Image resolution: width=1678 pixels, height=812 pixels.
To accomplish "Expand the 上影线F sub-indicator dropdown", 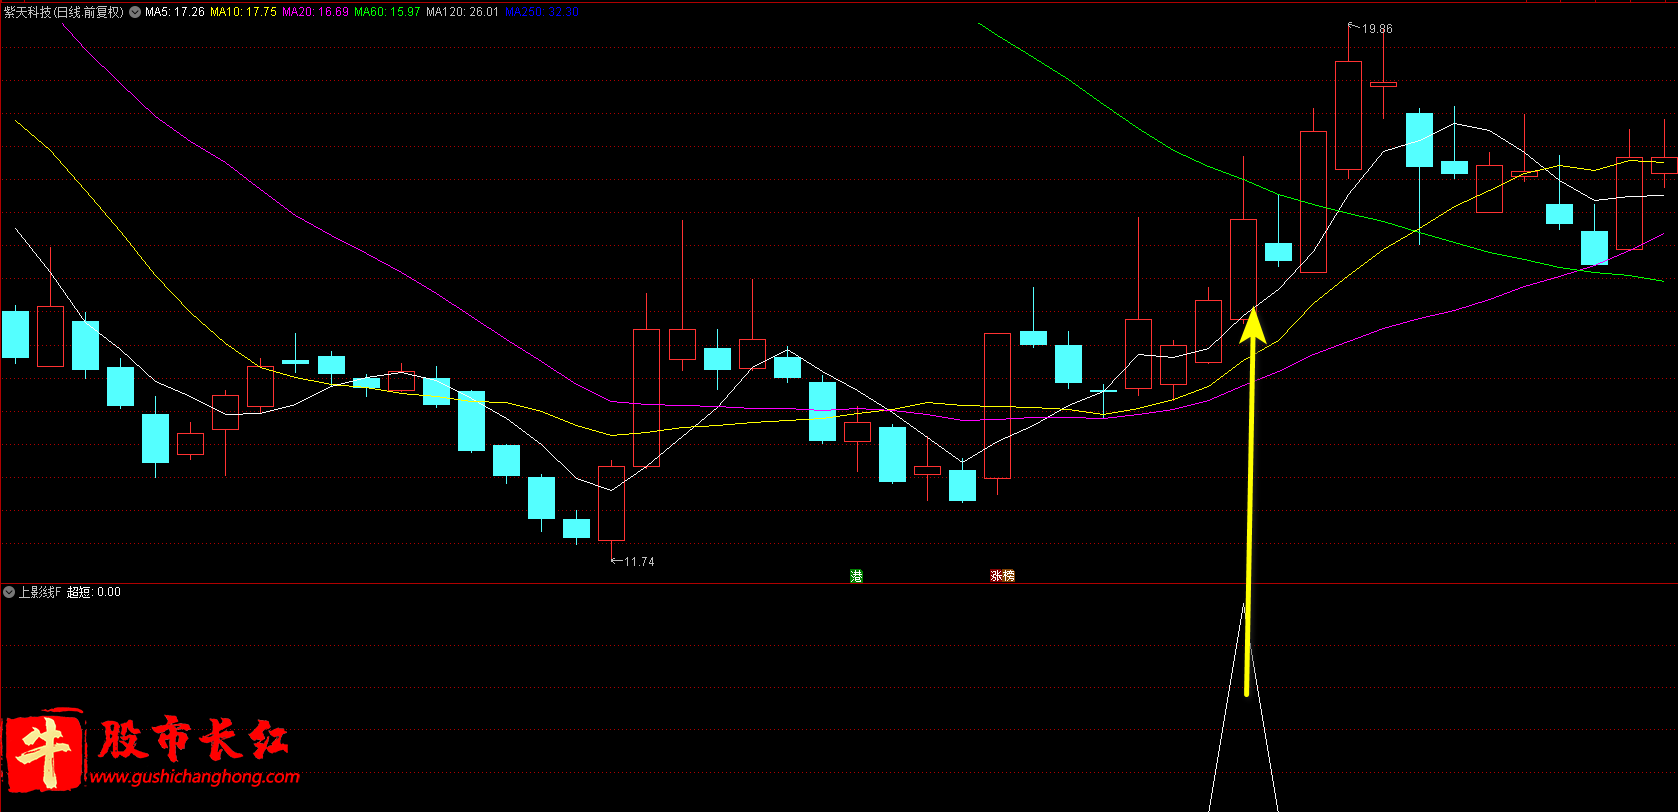I will pos(9,592).
